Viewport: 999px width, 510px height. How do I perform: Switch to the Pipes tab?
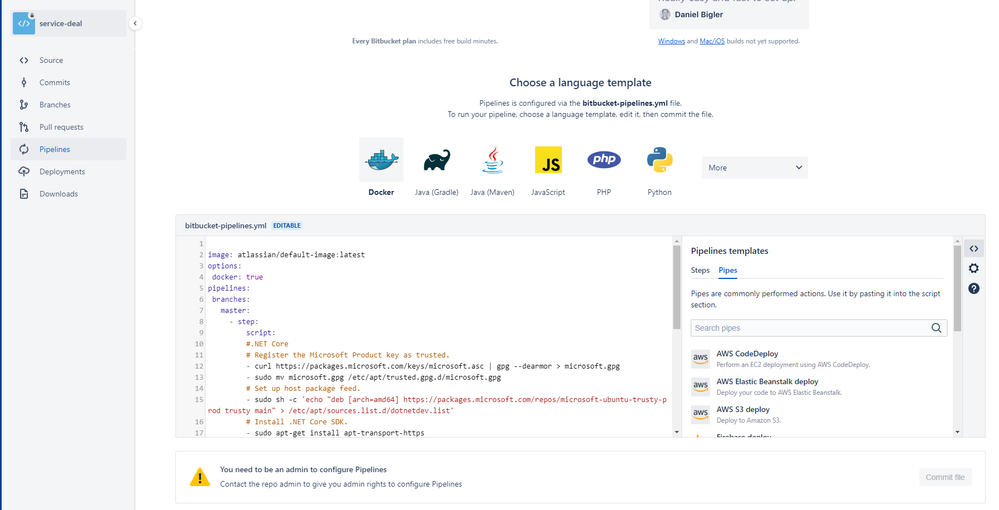click(728, 270)
